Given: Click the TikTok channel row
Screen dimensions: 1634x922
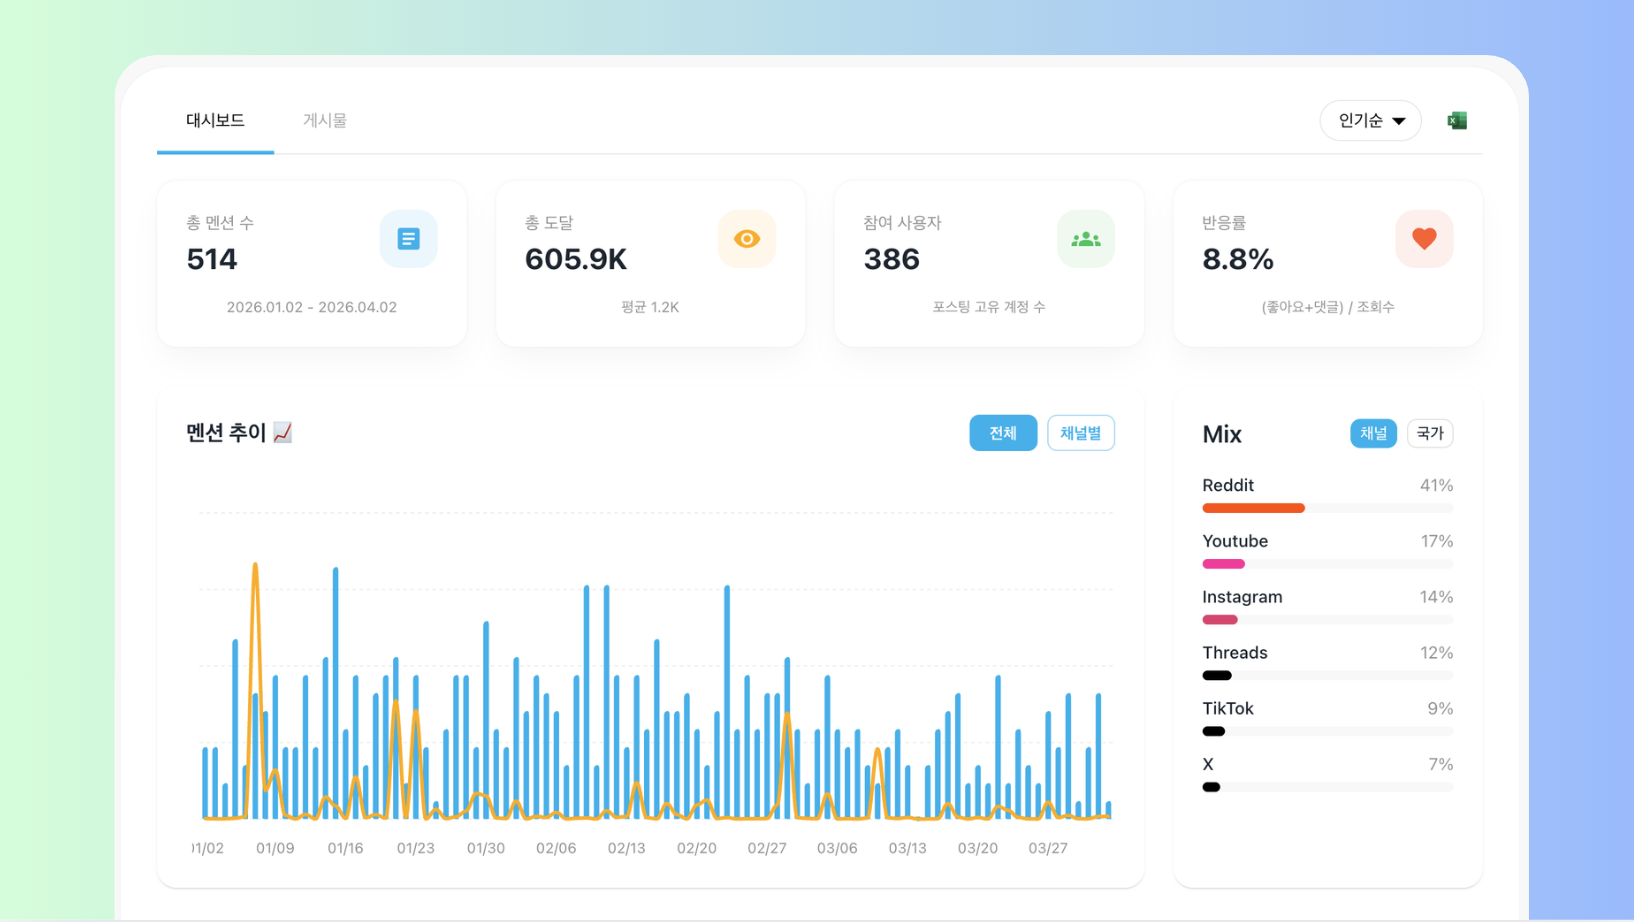Looking at the screenshot, I should coord(1326,709).
